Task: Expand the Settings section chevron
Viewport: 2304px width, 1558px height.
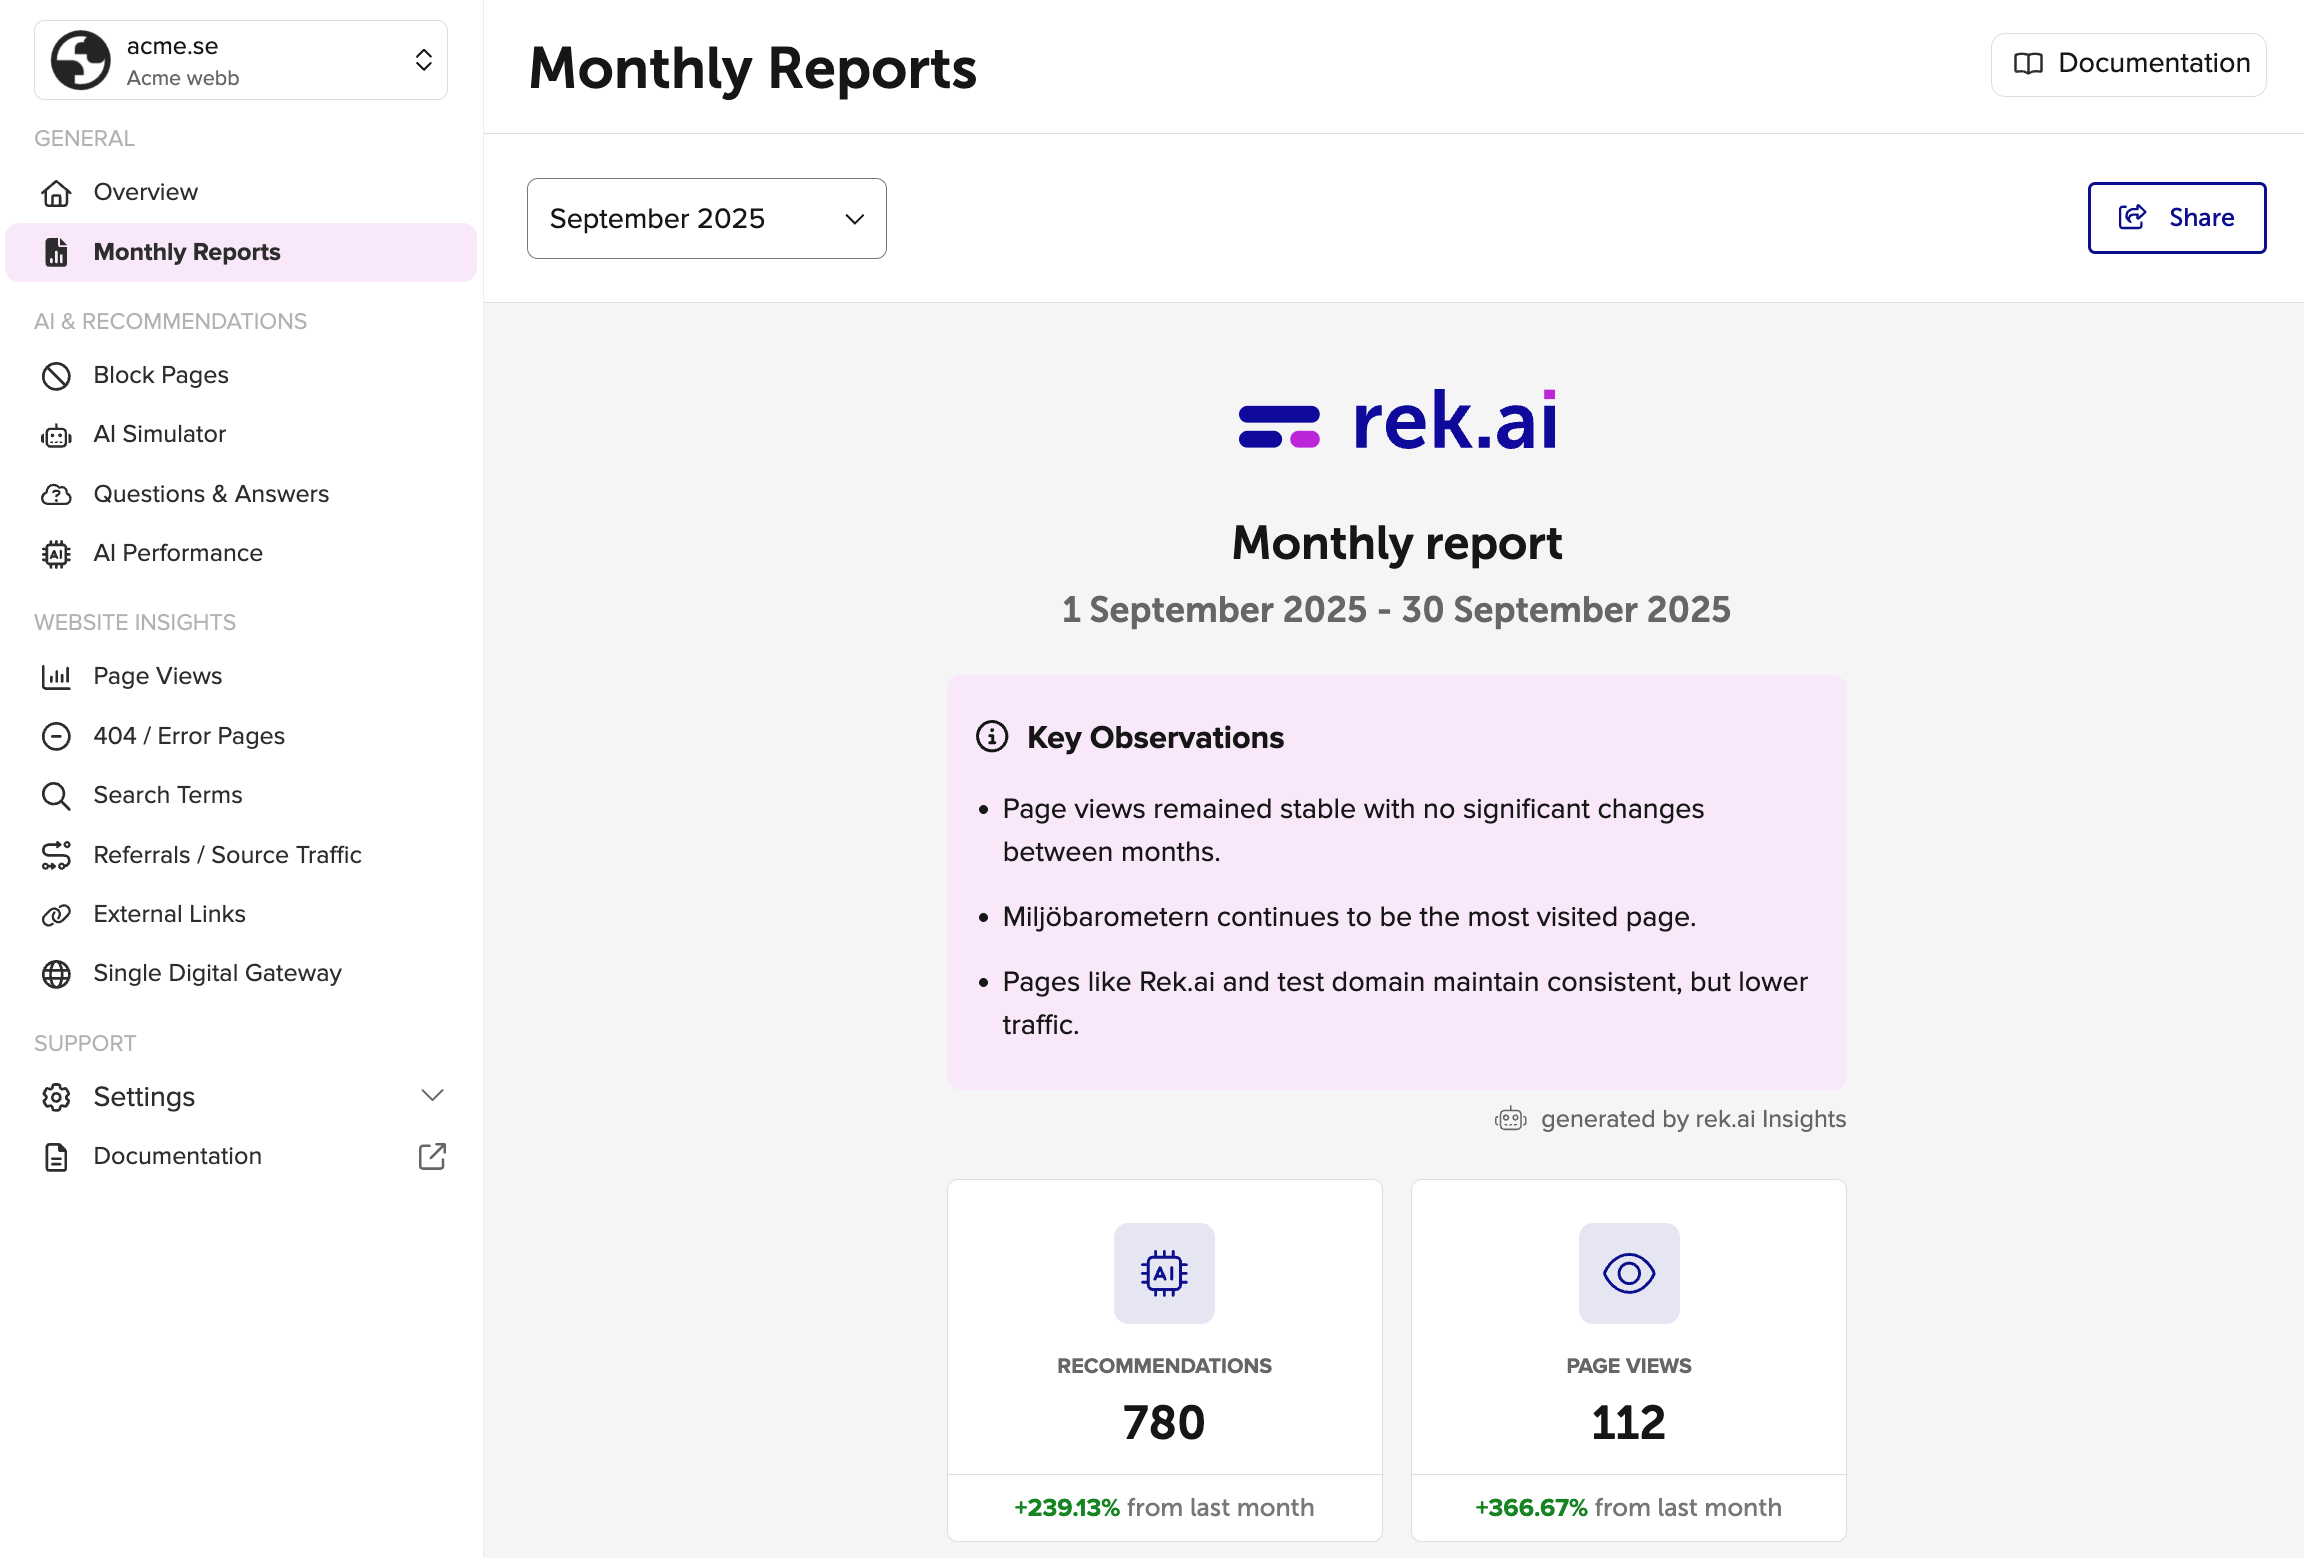Action: click(432, 1096)
